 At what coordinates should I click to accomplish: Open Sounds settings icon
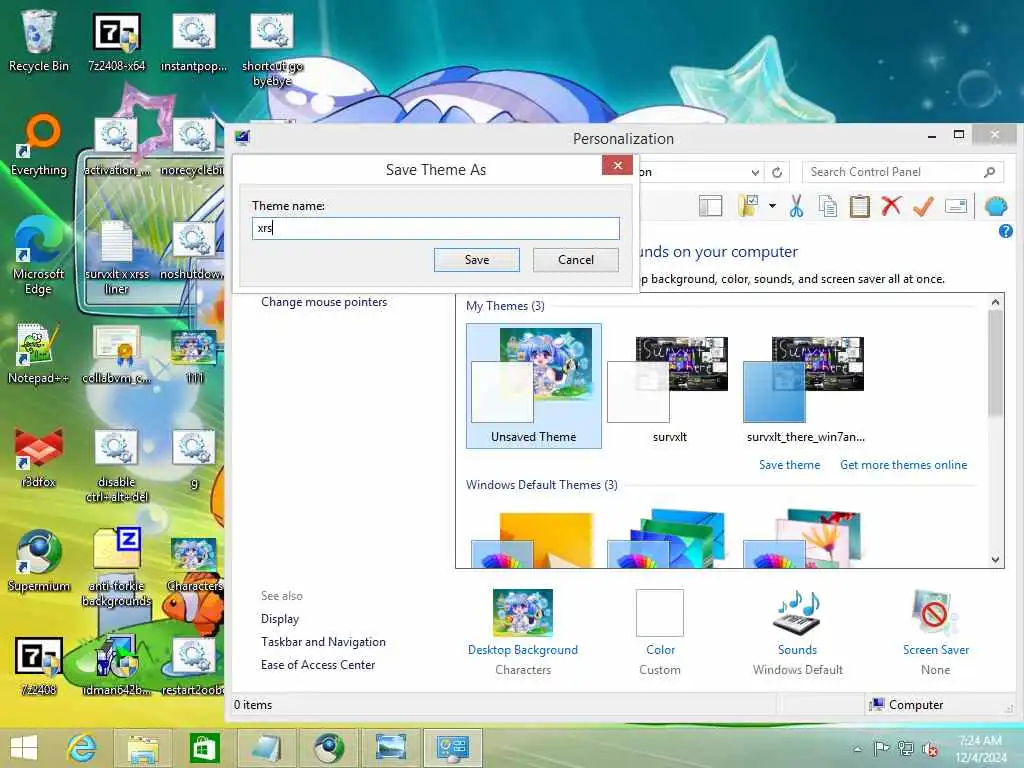[x=797, y=613]
